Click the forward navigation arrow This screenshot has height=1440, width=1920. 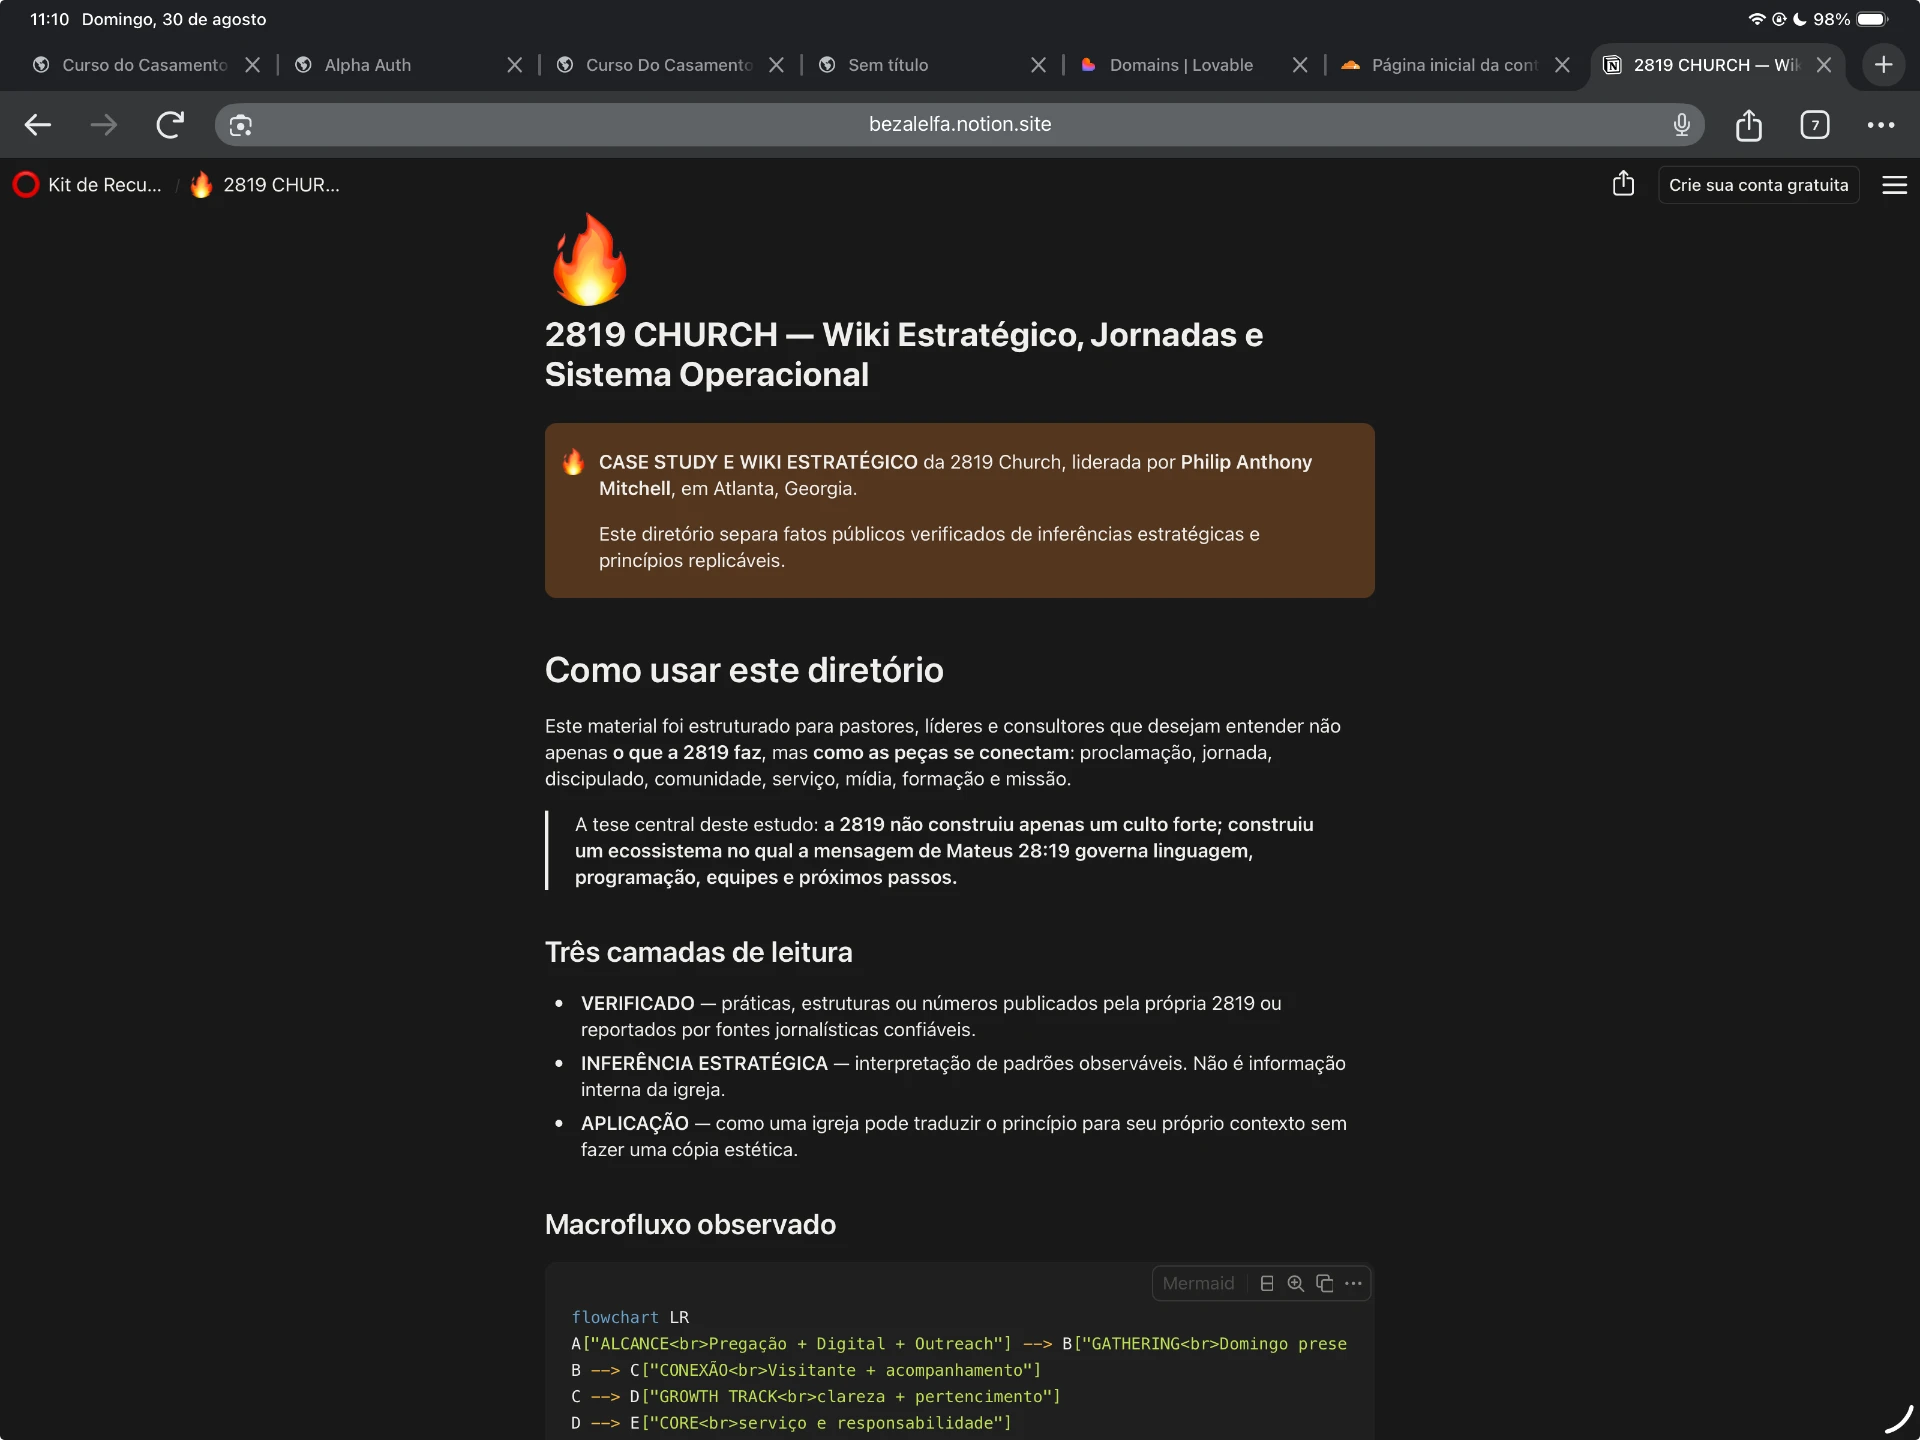[x=103, y=125]
